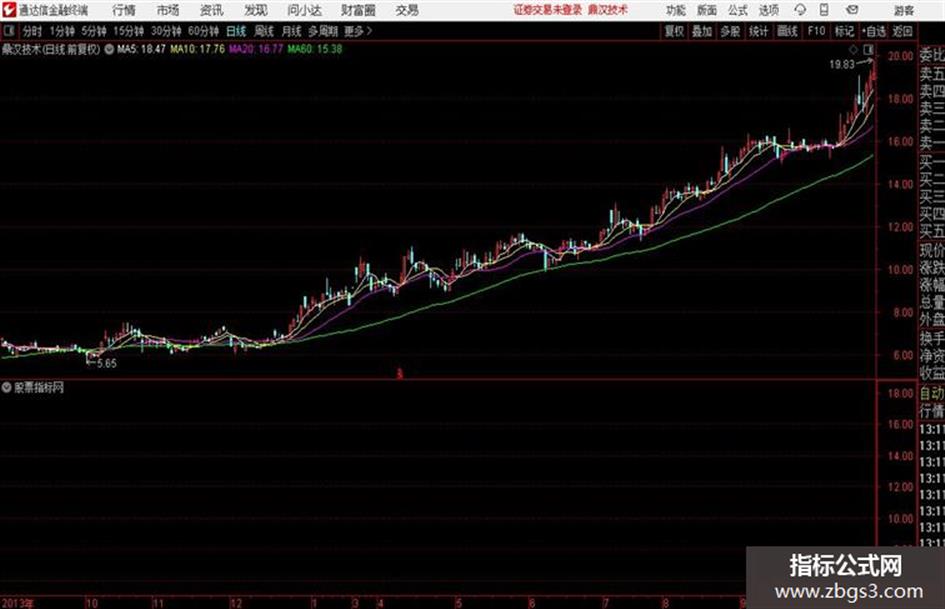The image size is (945, 609).
Task: Open the 选项 menu
Action: pos(769,10)
